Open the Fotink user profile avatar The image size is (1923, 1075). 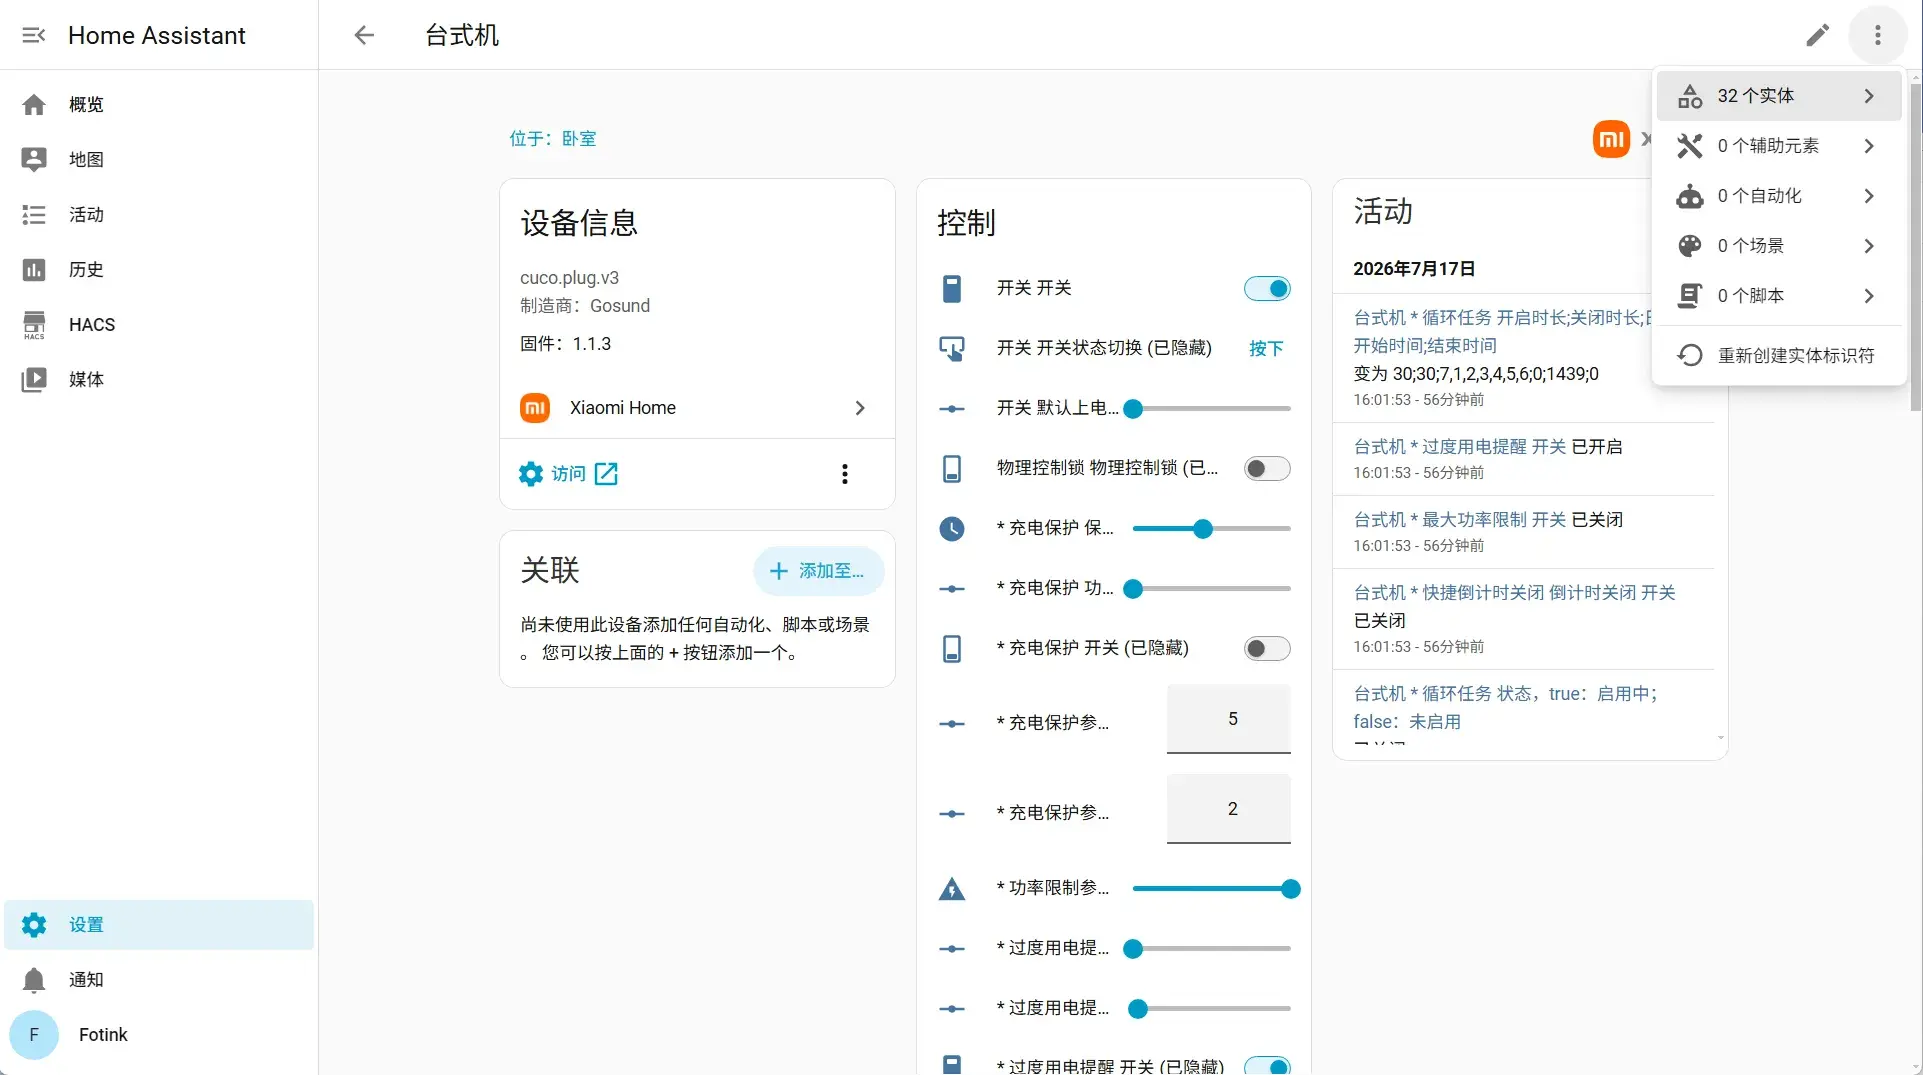(34, 1035)
